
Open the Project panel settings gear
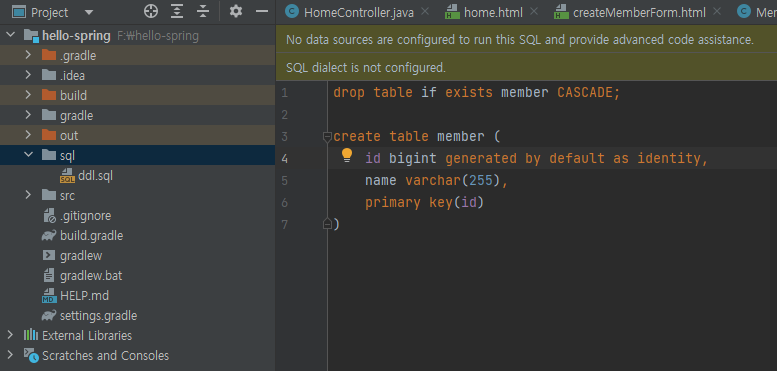point(236,11)
